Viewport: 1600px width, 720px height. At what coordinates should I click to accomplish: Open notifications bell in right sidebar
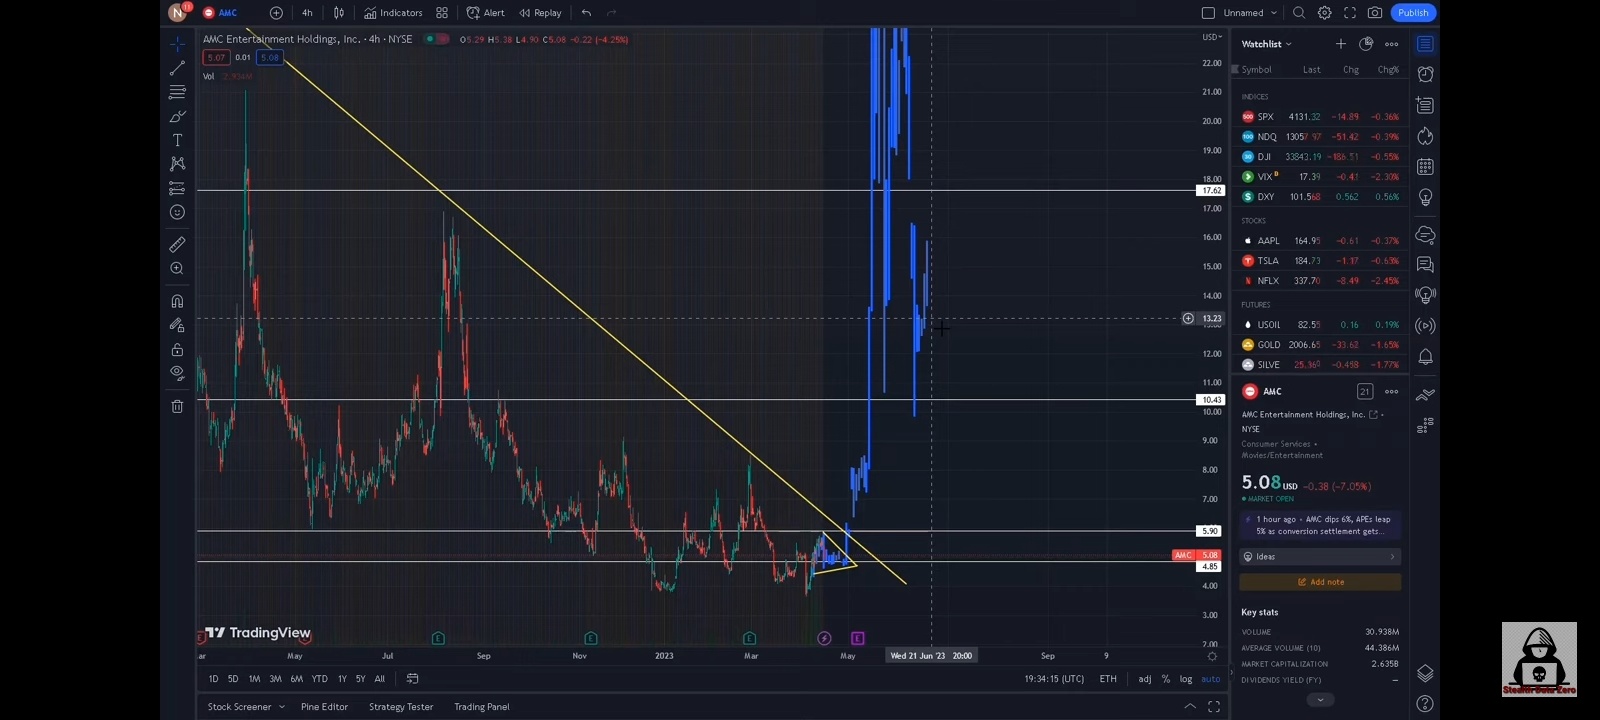pyautogui.click(x=1425, y=357)
